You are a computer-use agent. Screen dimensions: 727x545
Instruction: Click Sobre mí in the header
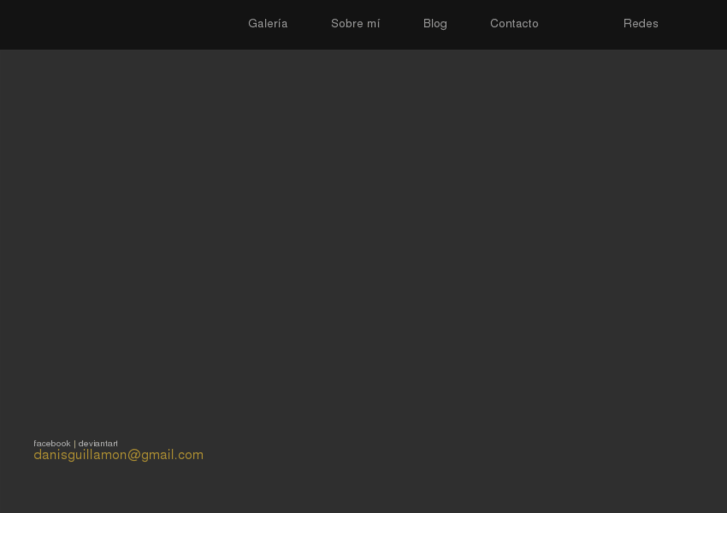[x=355, y=24]
